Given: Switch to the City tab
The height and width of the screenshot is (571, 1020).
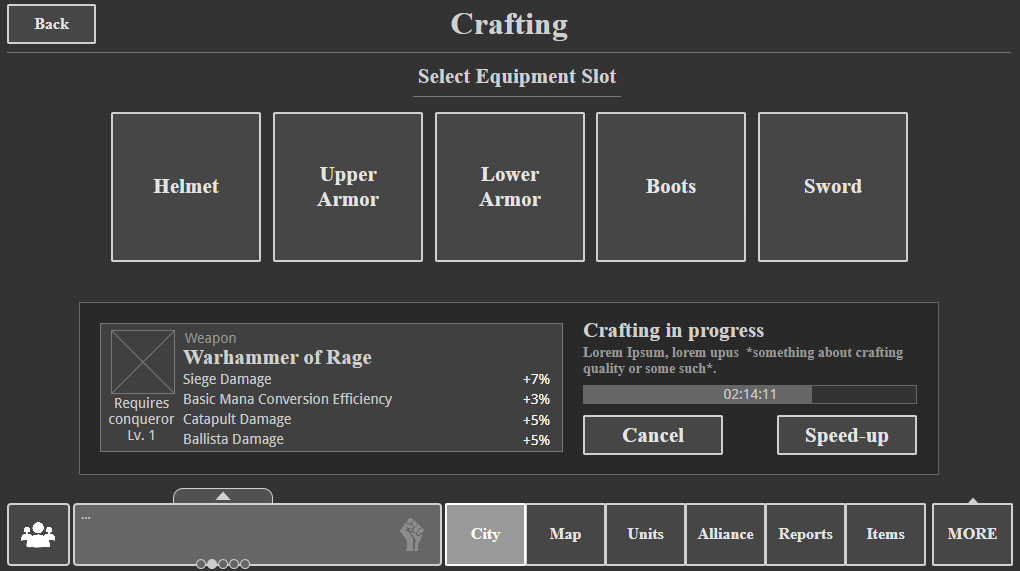Looking at the screenshot, I should coord(485,534).
